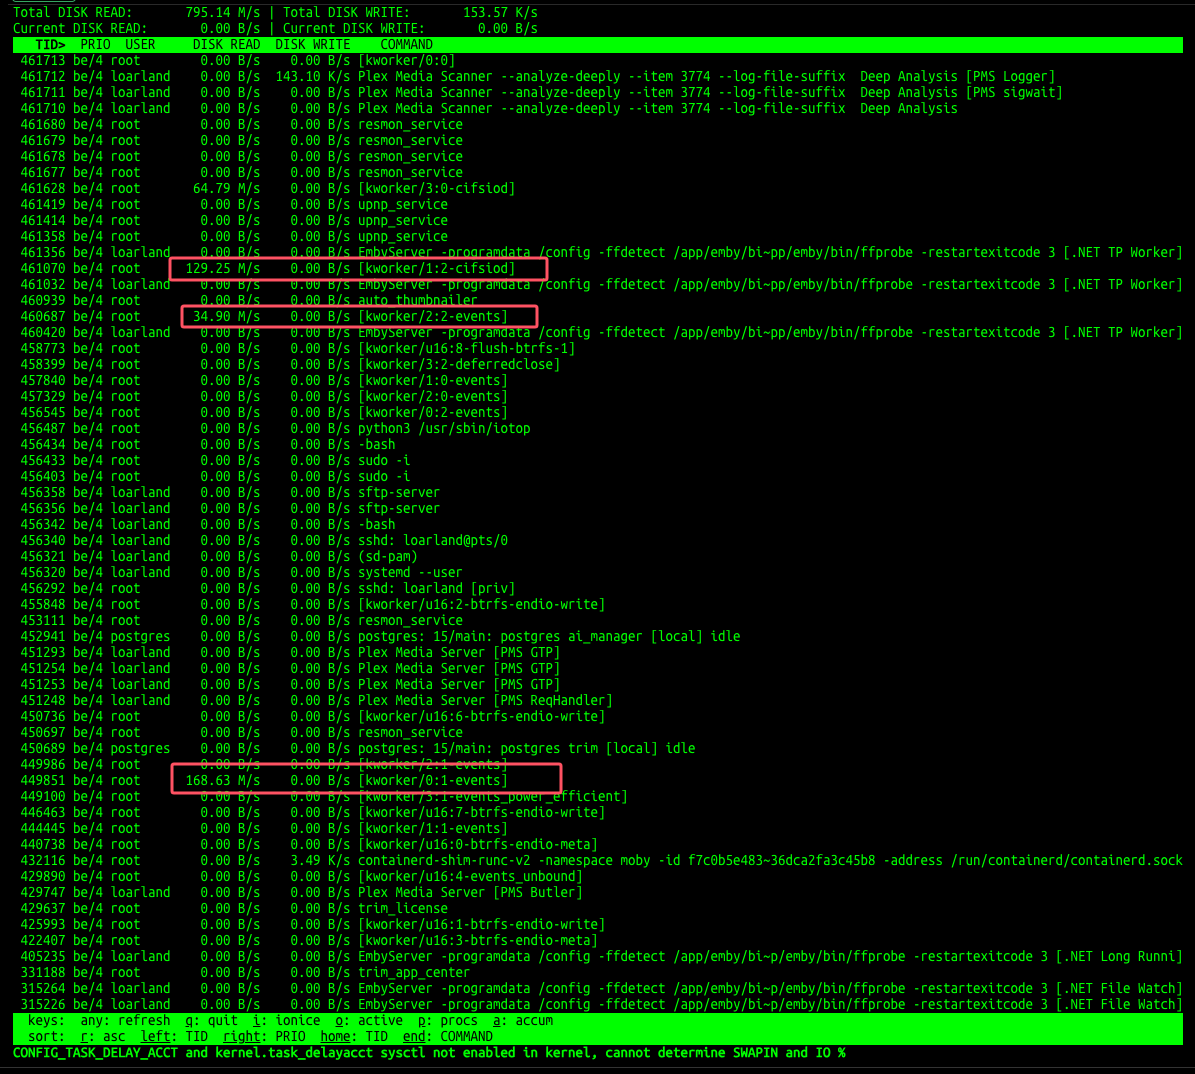Select row 461419 upnp_service
Viewport: 1195px width, 1074px height.
click(598, 205)
